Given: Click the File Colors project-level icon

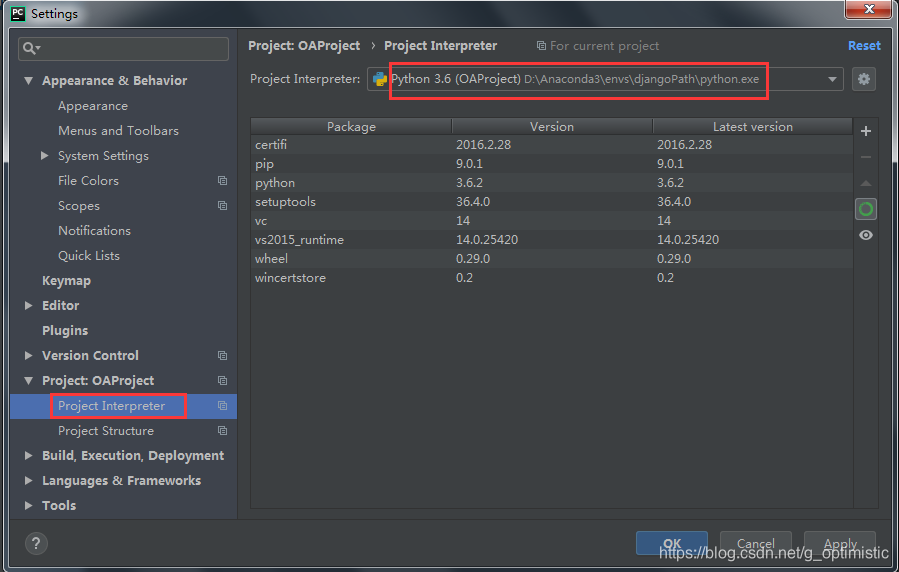Looking at the screenshot, I should [222, 181].
